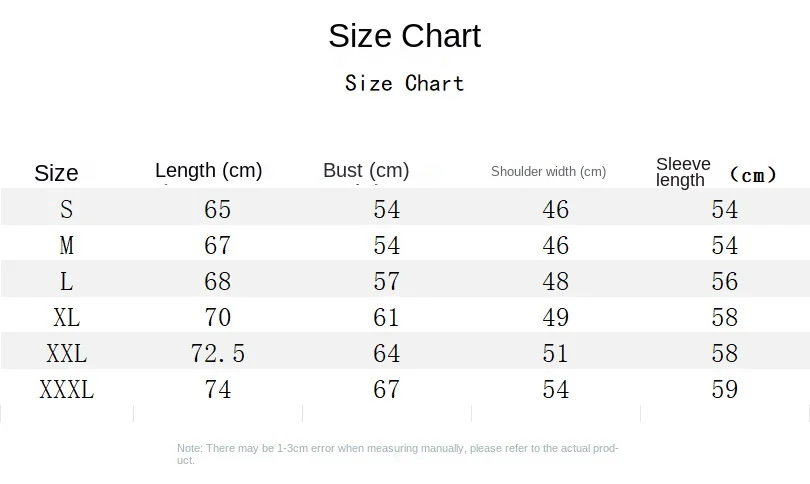Click the L size row label
810x484 pixels.
click(x=66, y=281)
